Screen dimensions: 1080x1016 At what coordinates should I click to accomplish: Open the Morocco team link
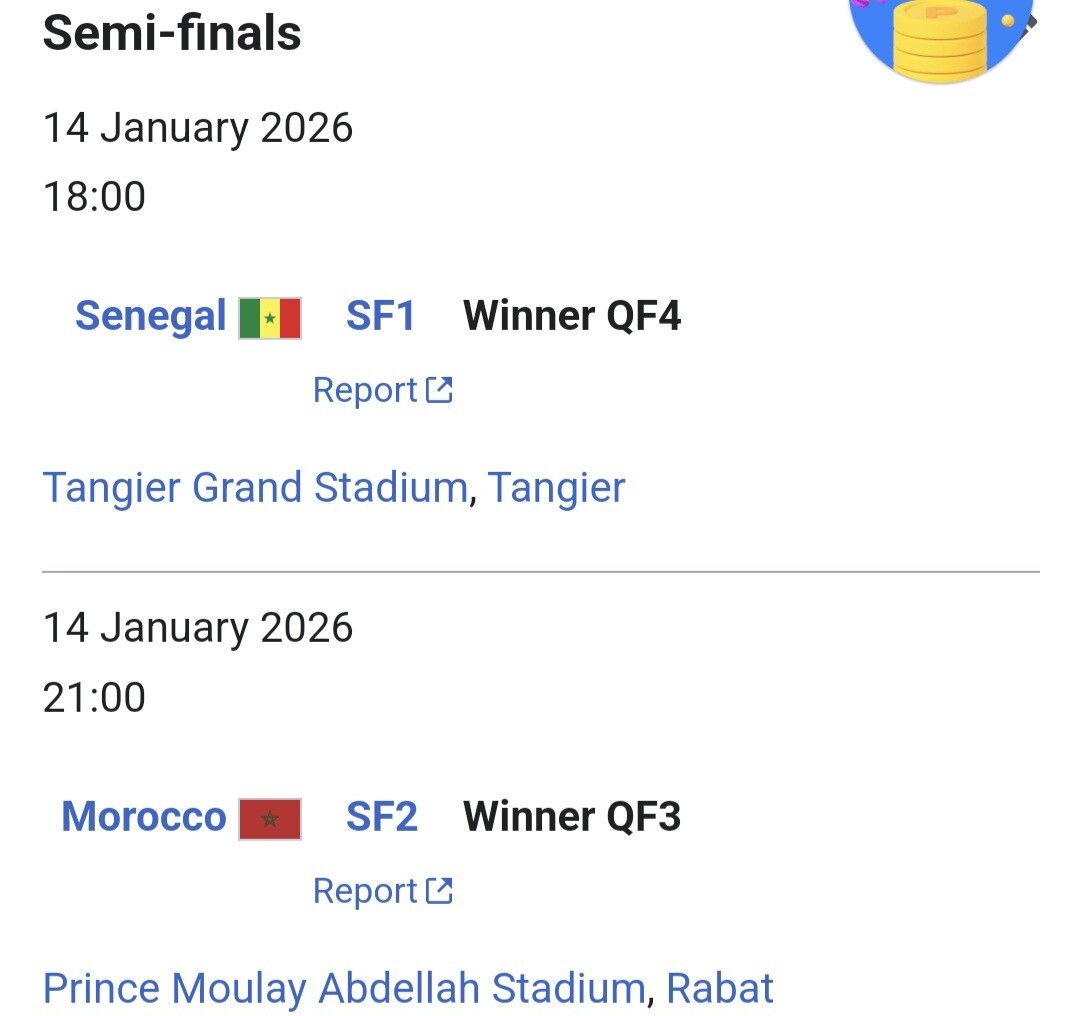pos(144,817)
